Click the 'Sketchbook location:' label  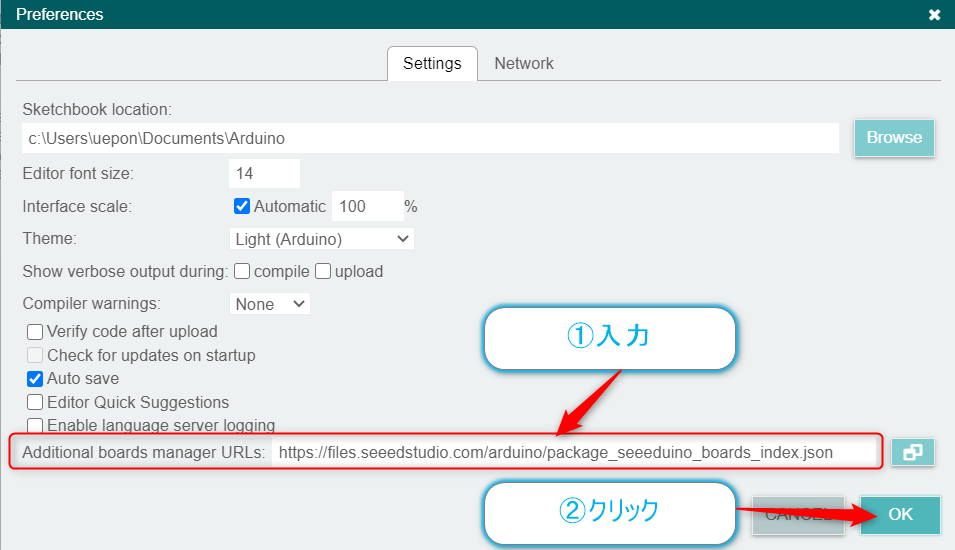pos(97,110)
